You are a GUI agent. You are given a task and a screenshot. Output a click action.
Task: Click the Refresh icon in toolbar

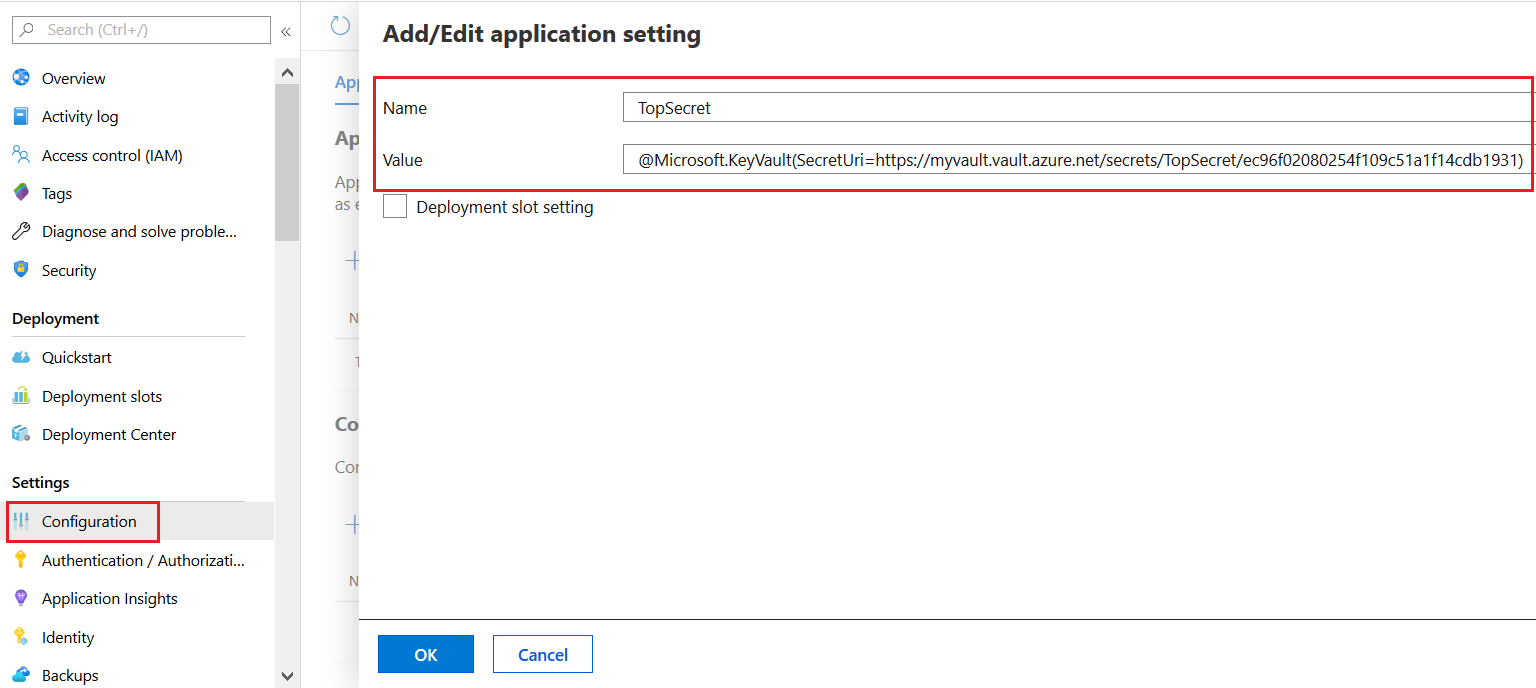(x=341, y=26)
